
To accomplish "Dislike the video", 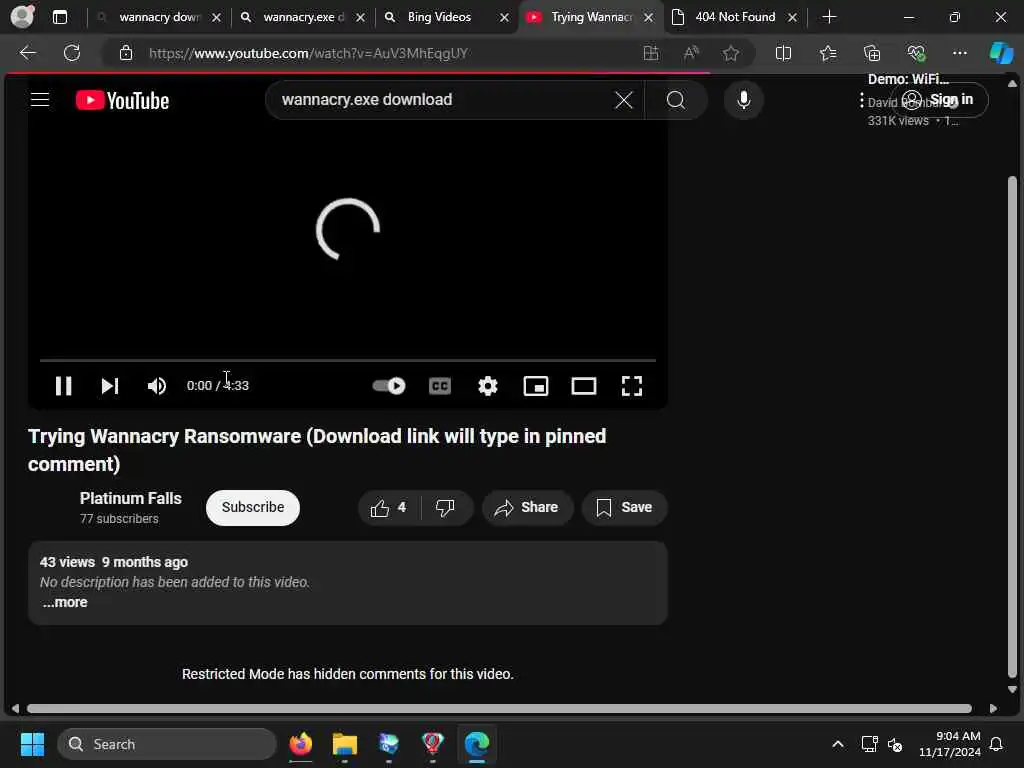I will [446, 507].
